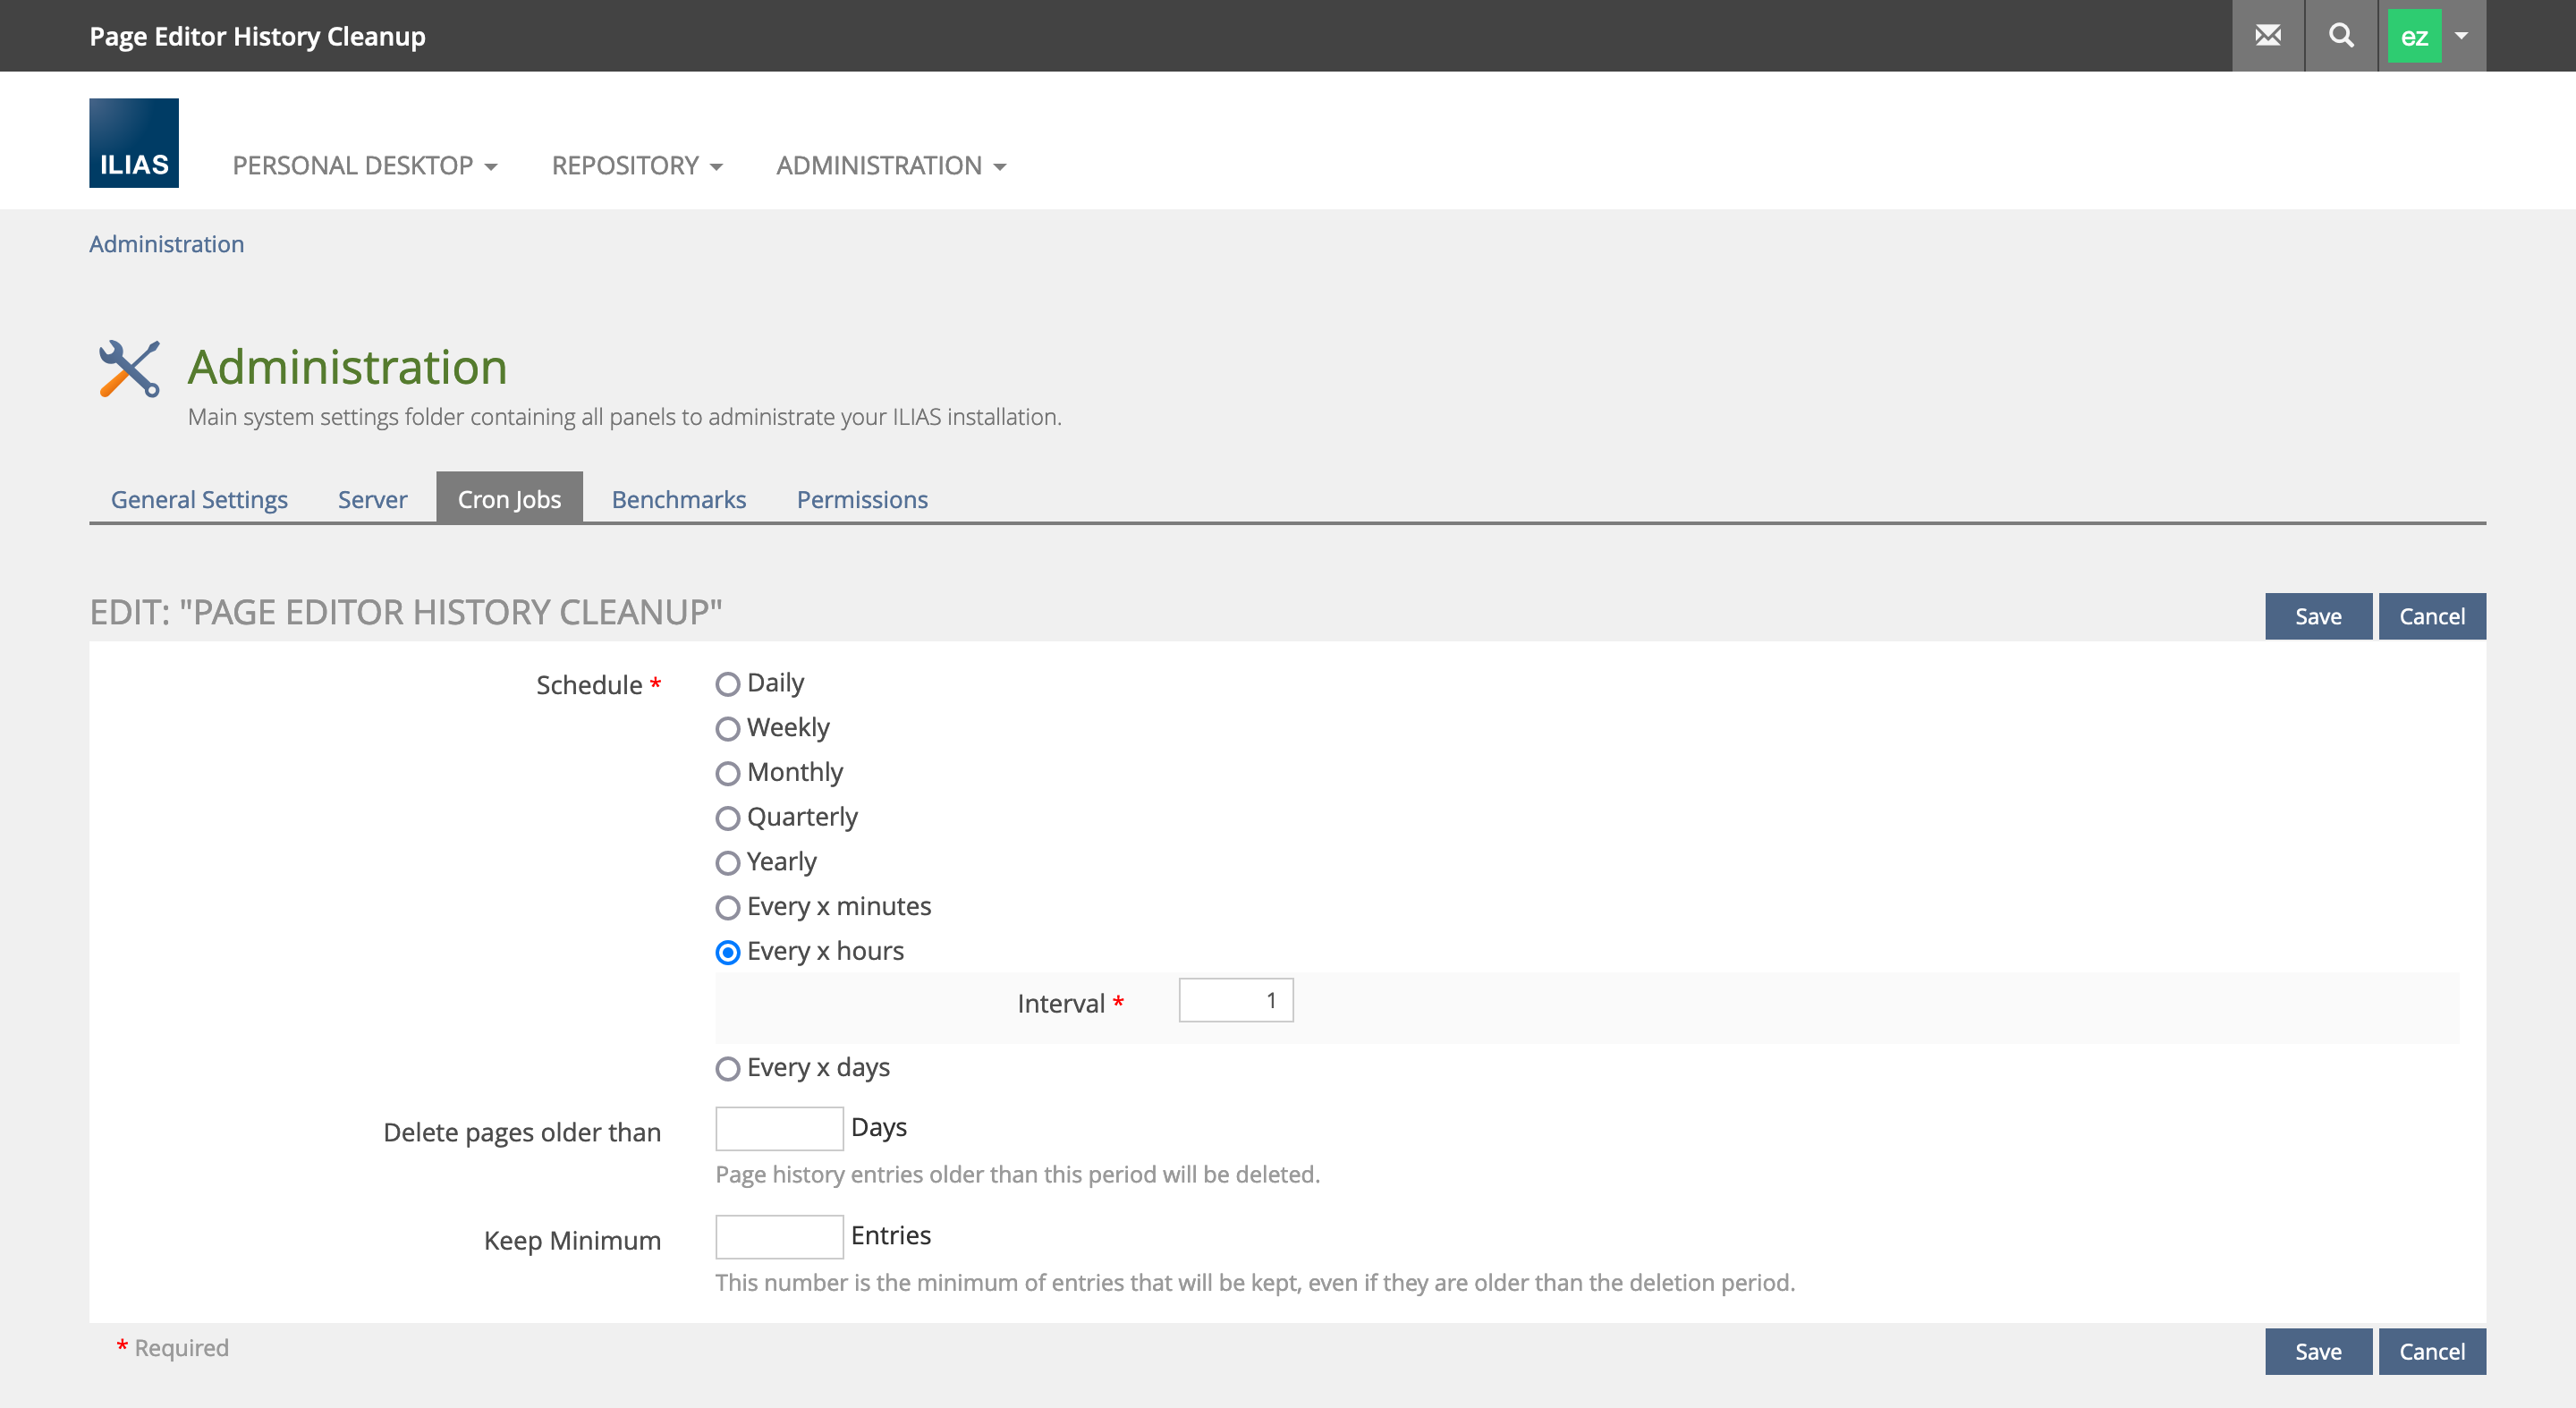This screenshot has height=1408, width=2576.
Task: Click the ILIAS logo
Action: tap(134, 143)
